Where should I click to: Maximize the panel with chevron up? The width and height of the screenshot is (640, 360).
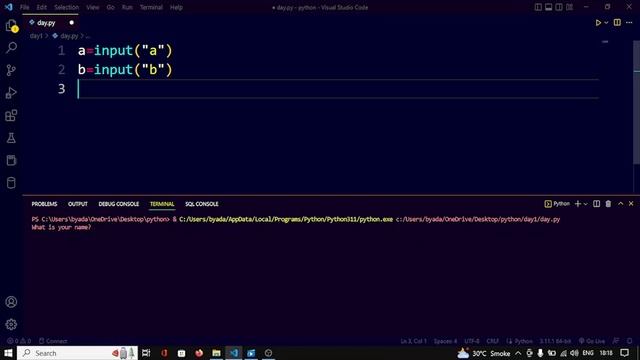[x=620, y=204]
